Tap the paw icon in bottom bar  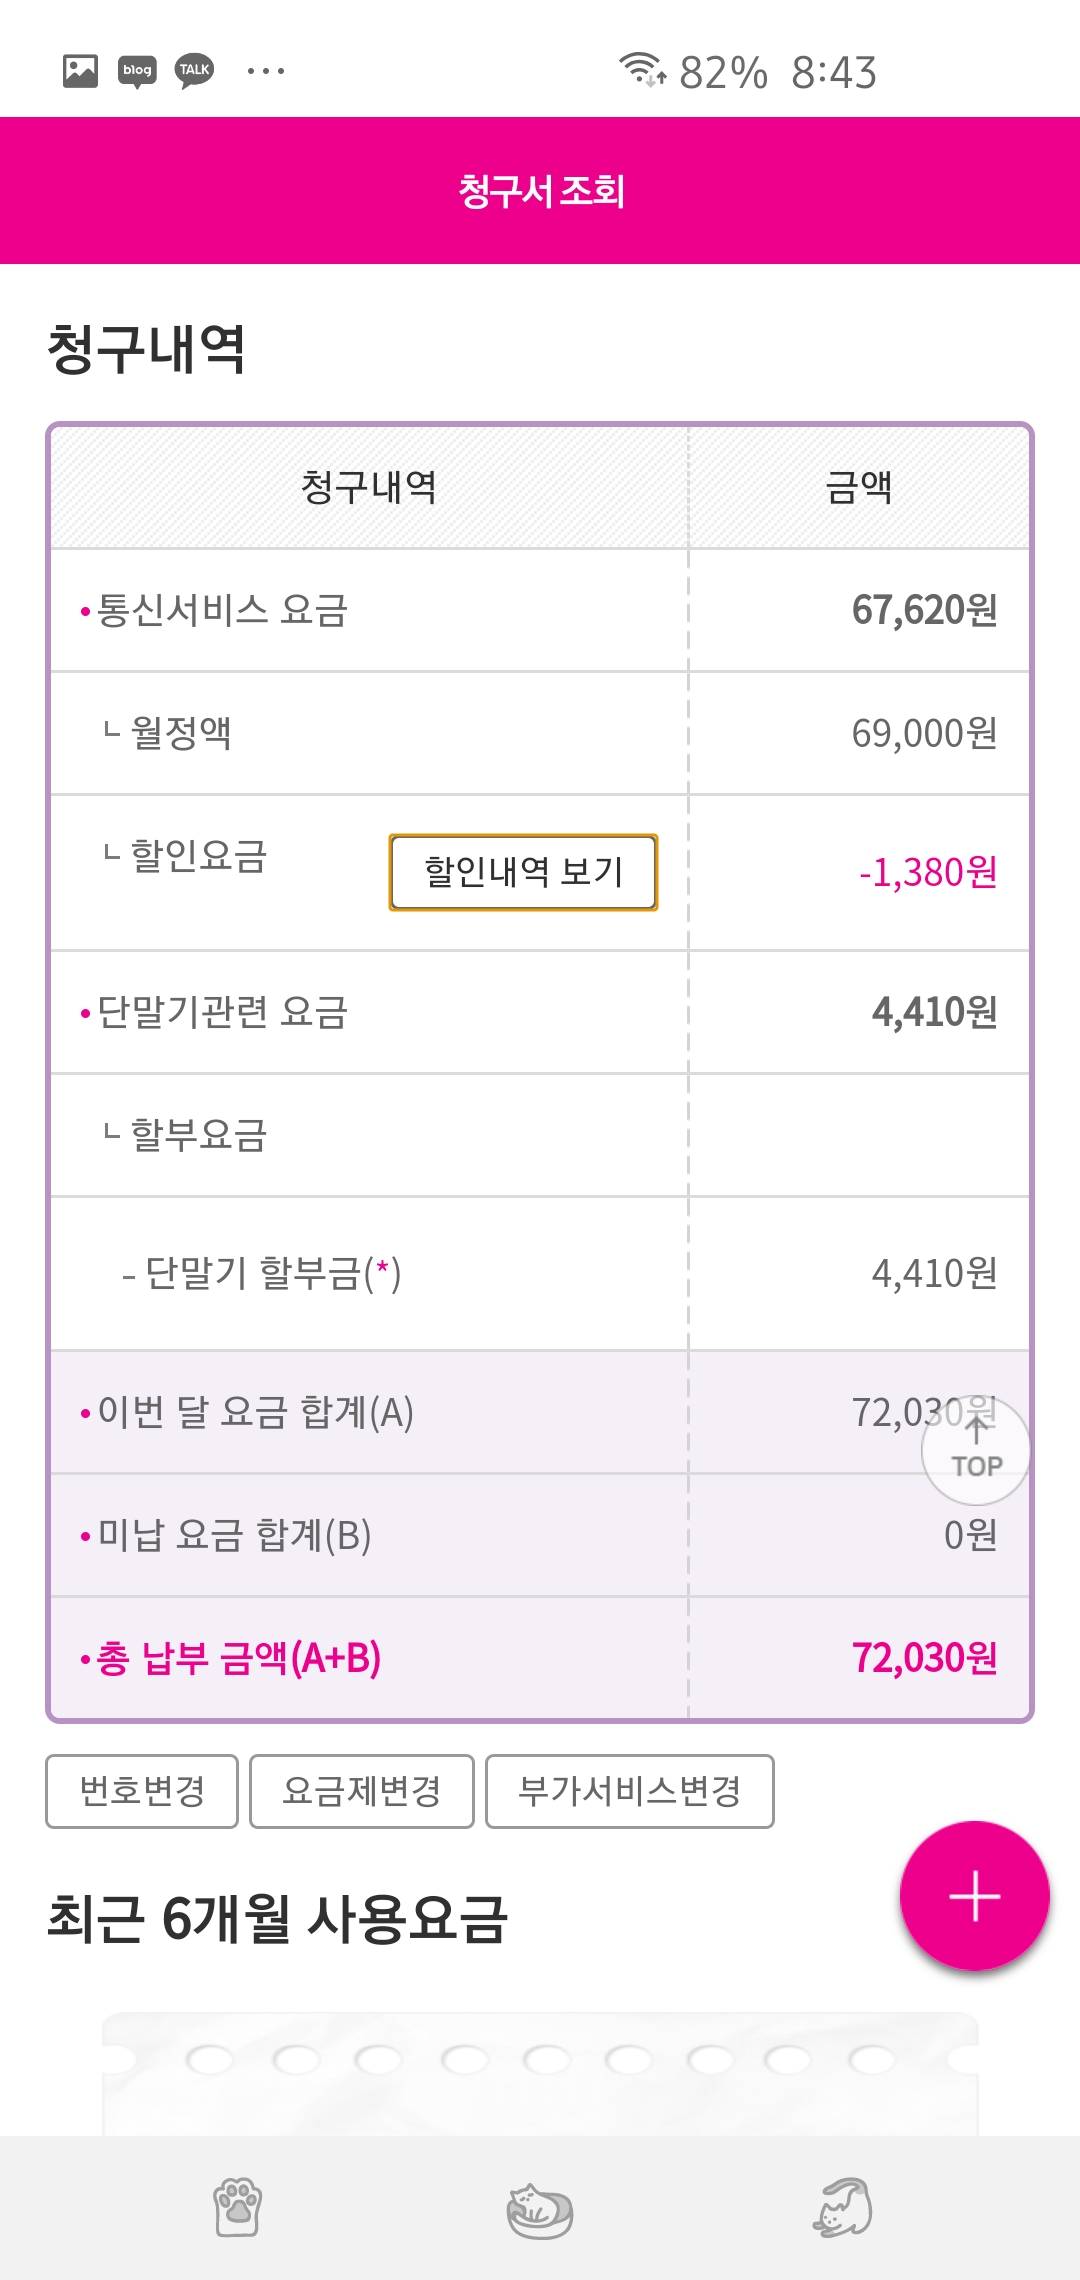[x=237, y=2207]
